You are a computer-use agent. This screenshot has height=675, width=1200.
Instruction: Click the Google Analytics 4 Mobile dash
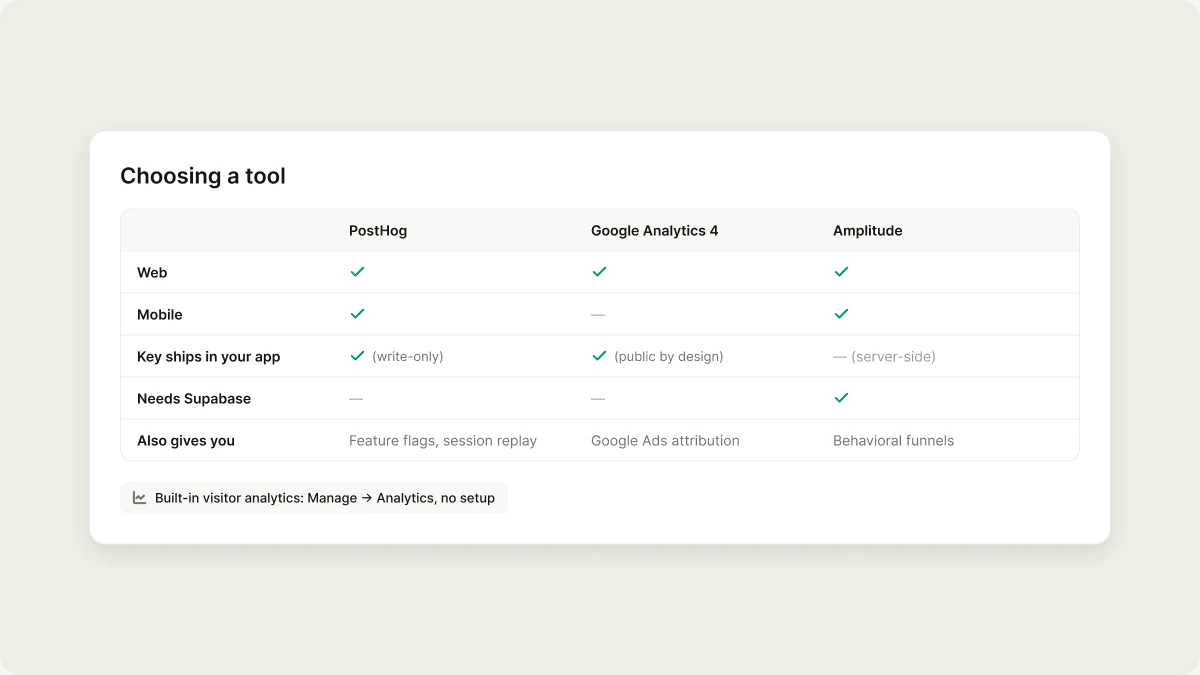[x=598, y=314]
